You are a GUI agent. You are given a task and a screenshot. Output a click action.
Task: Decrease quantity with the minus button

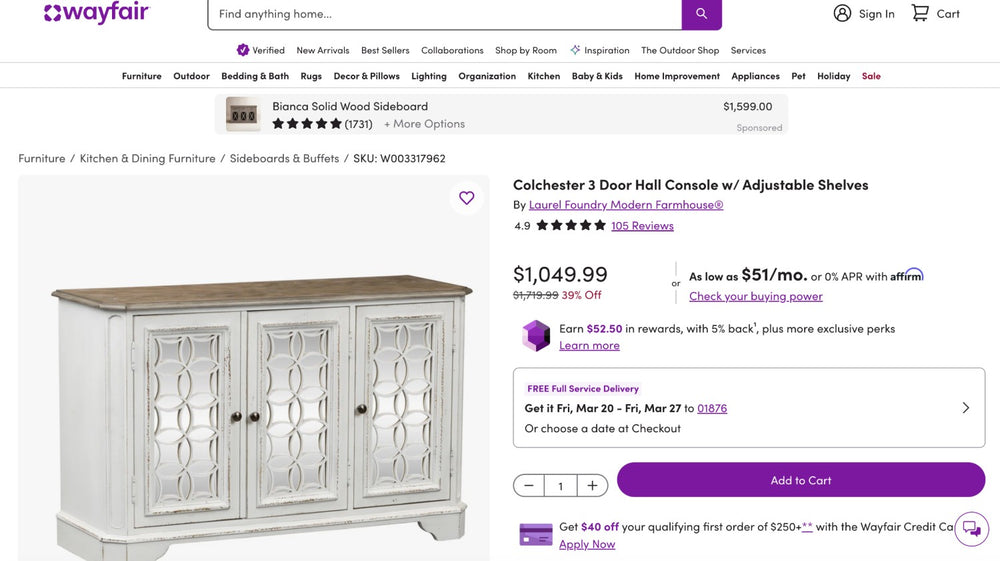pyautogui.click(x=529, y=486)
